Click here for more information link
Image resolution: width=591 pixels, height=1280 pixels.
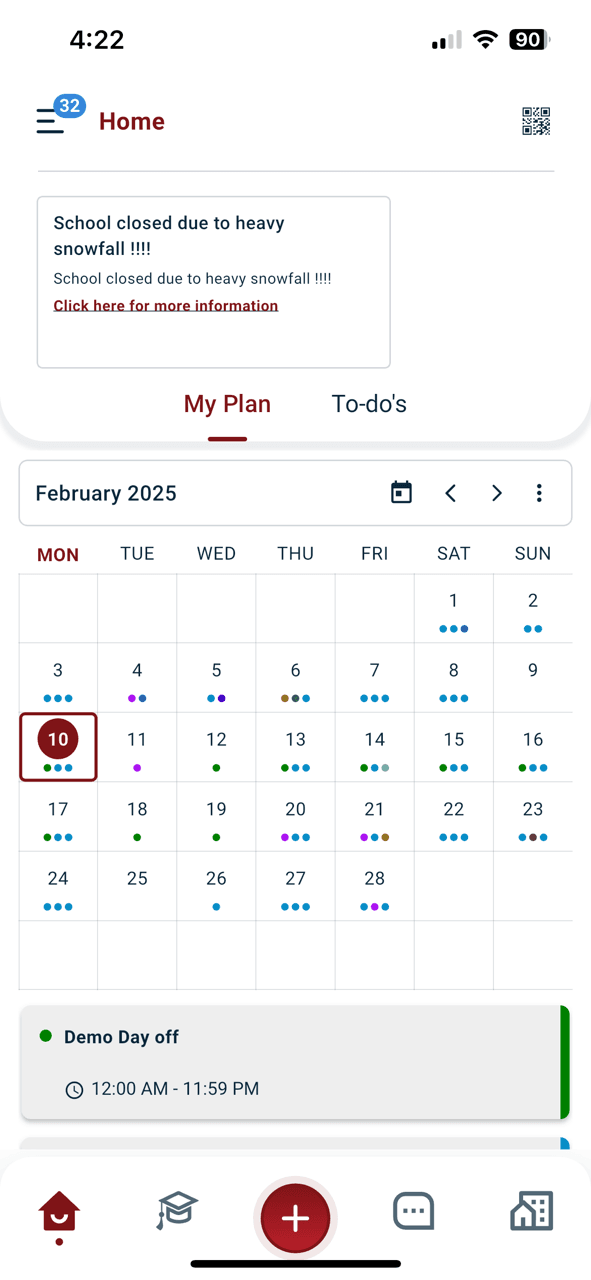pos(166,306)
